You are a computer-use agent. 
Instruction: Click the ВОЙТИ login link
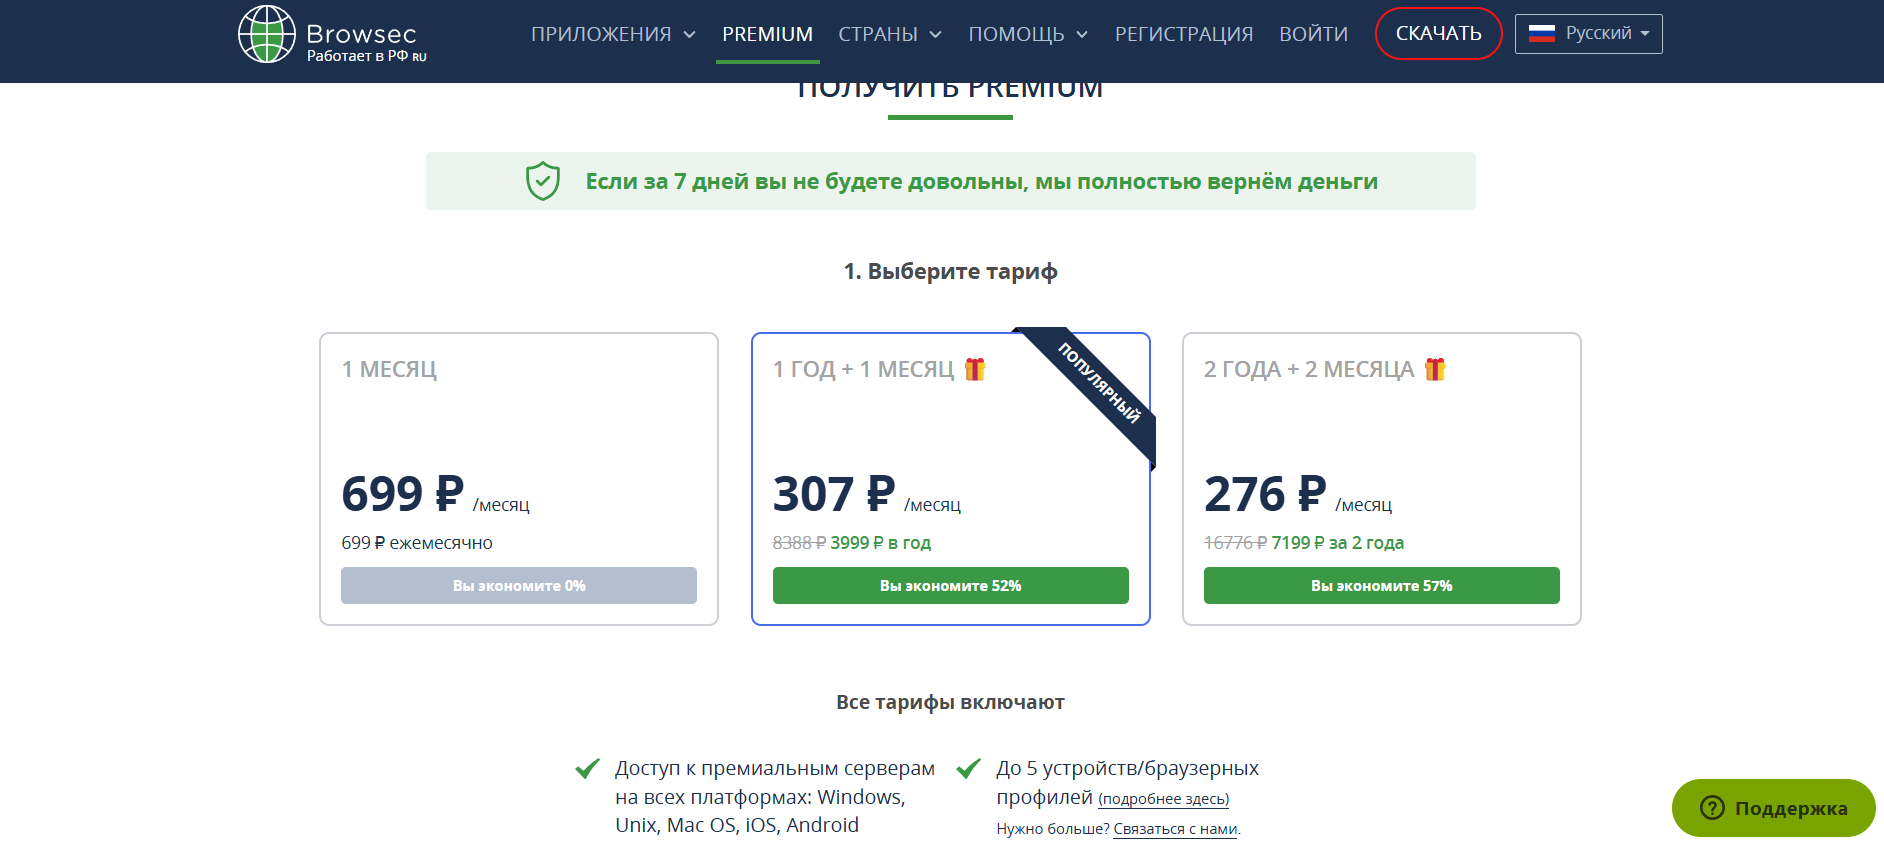click(x=1314, y=33)
